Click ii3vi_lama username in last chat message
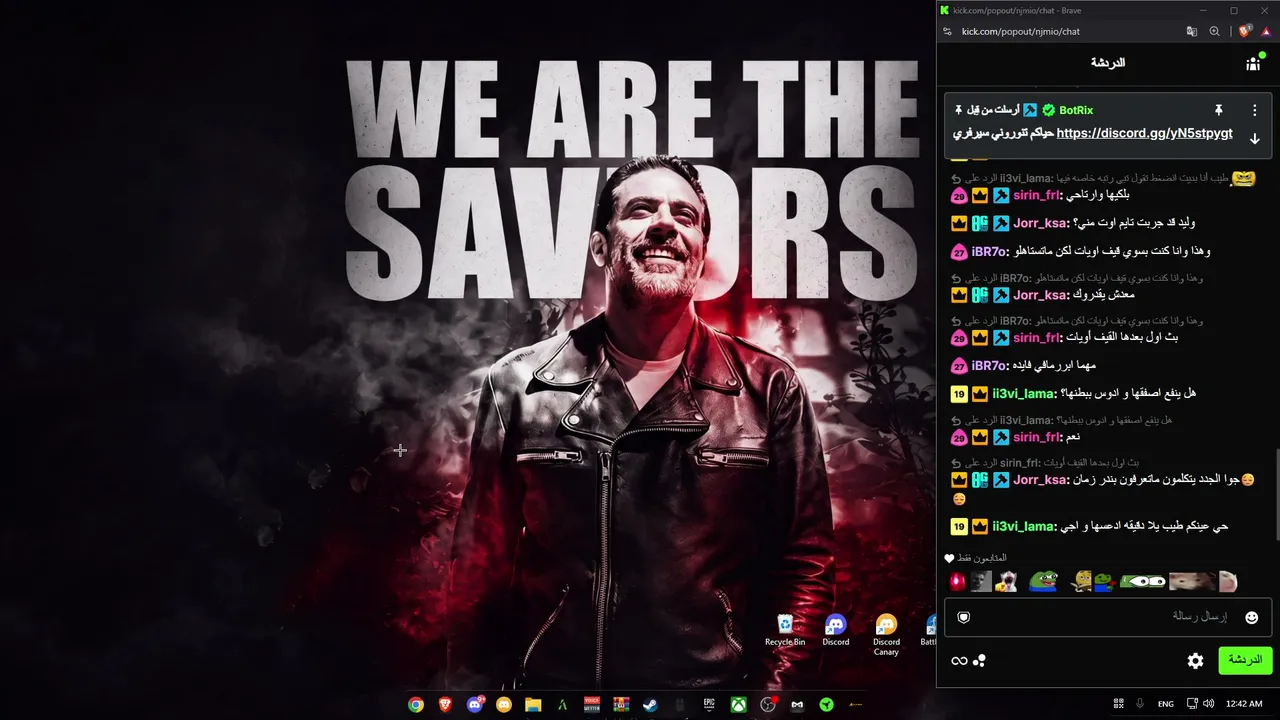This screenshot has height=720, width=1280. 1023,526
